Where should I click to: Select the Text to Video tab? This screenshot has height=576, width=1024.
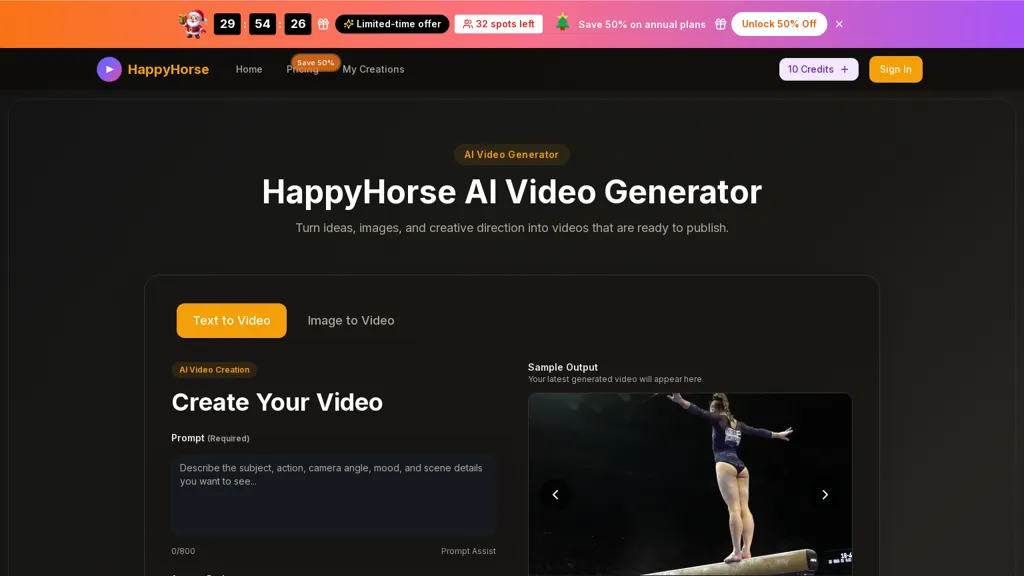231,321
